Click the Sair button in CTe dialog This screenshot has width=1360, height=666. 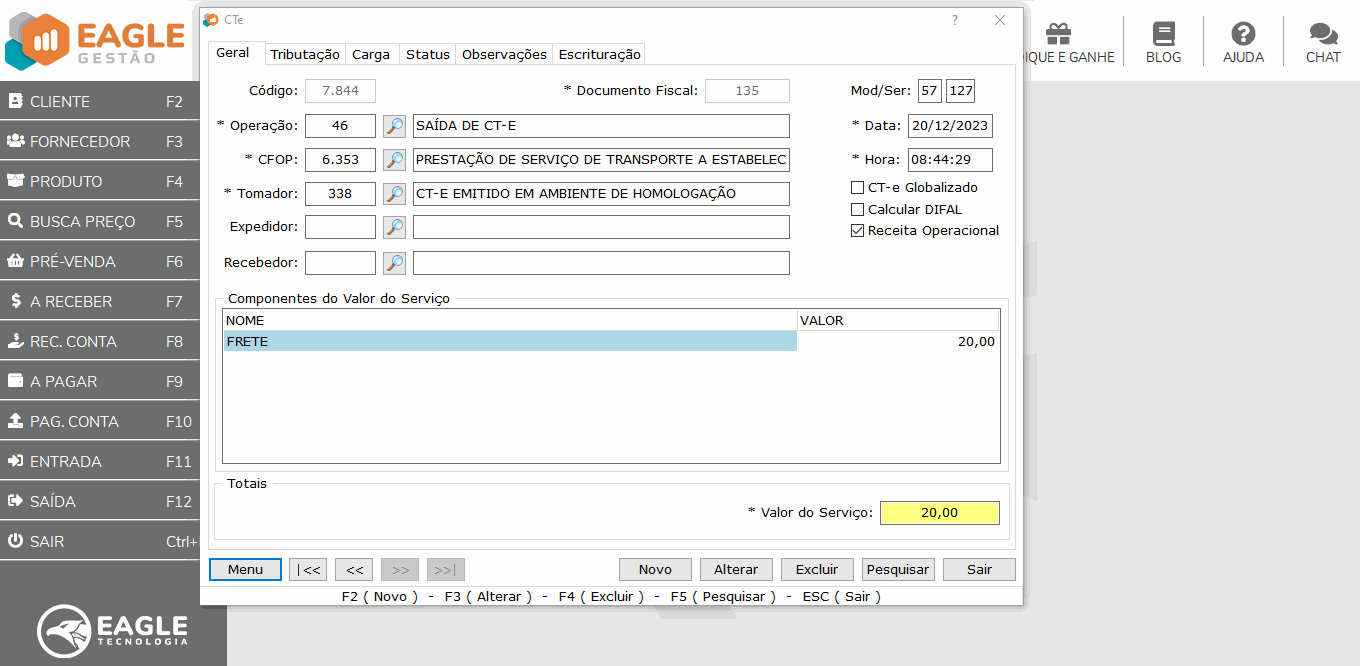click(x=979, y=569)
